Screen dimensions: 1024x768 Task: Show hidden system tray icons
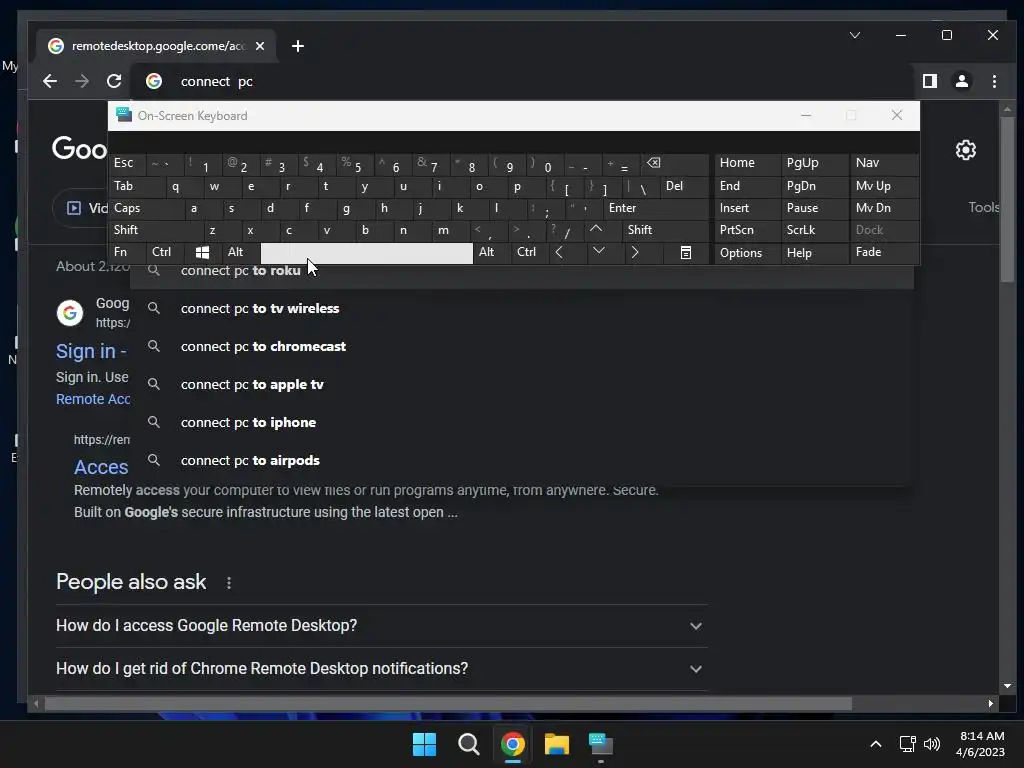tap(876, 744)
